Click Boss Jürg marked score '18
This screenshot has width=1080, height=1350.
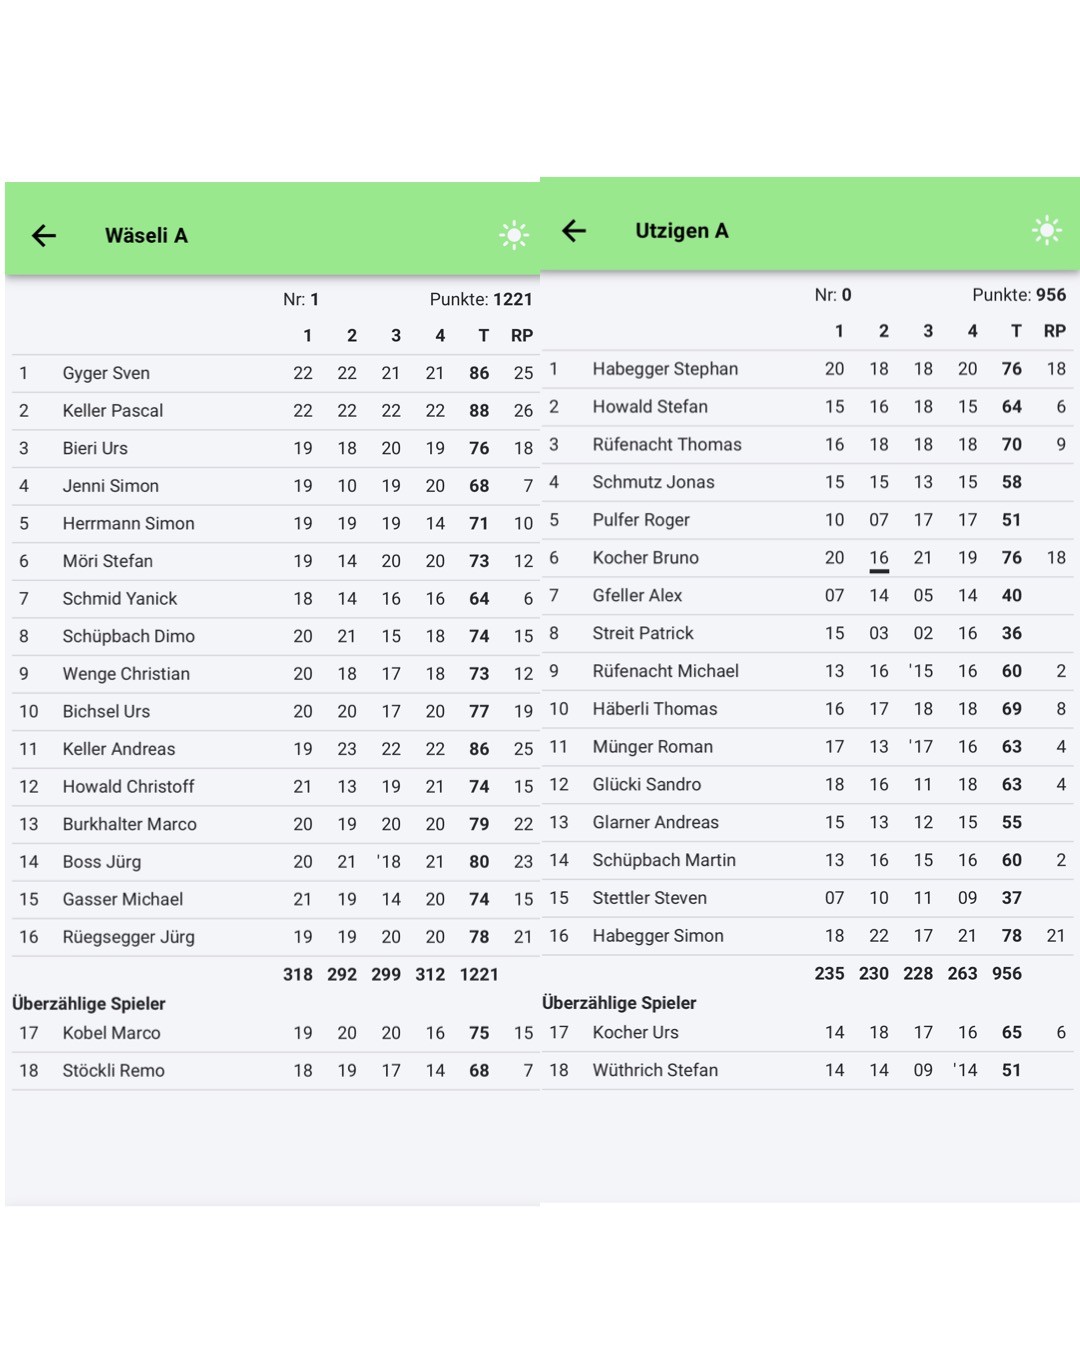pos(389,862)
